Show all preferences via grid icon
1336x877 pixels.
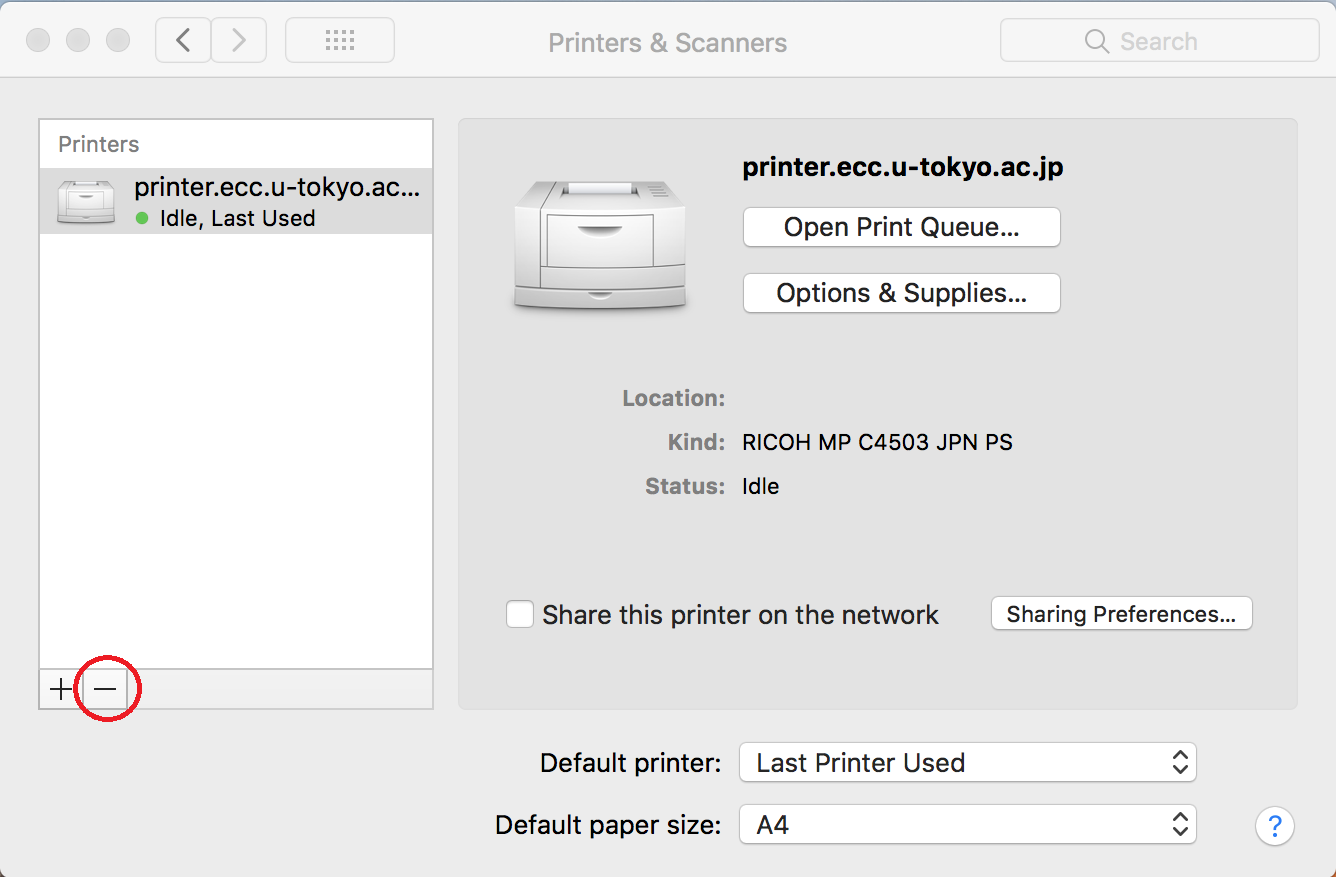[x=340, y=41]
